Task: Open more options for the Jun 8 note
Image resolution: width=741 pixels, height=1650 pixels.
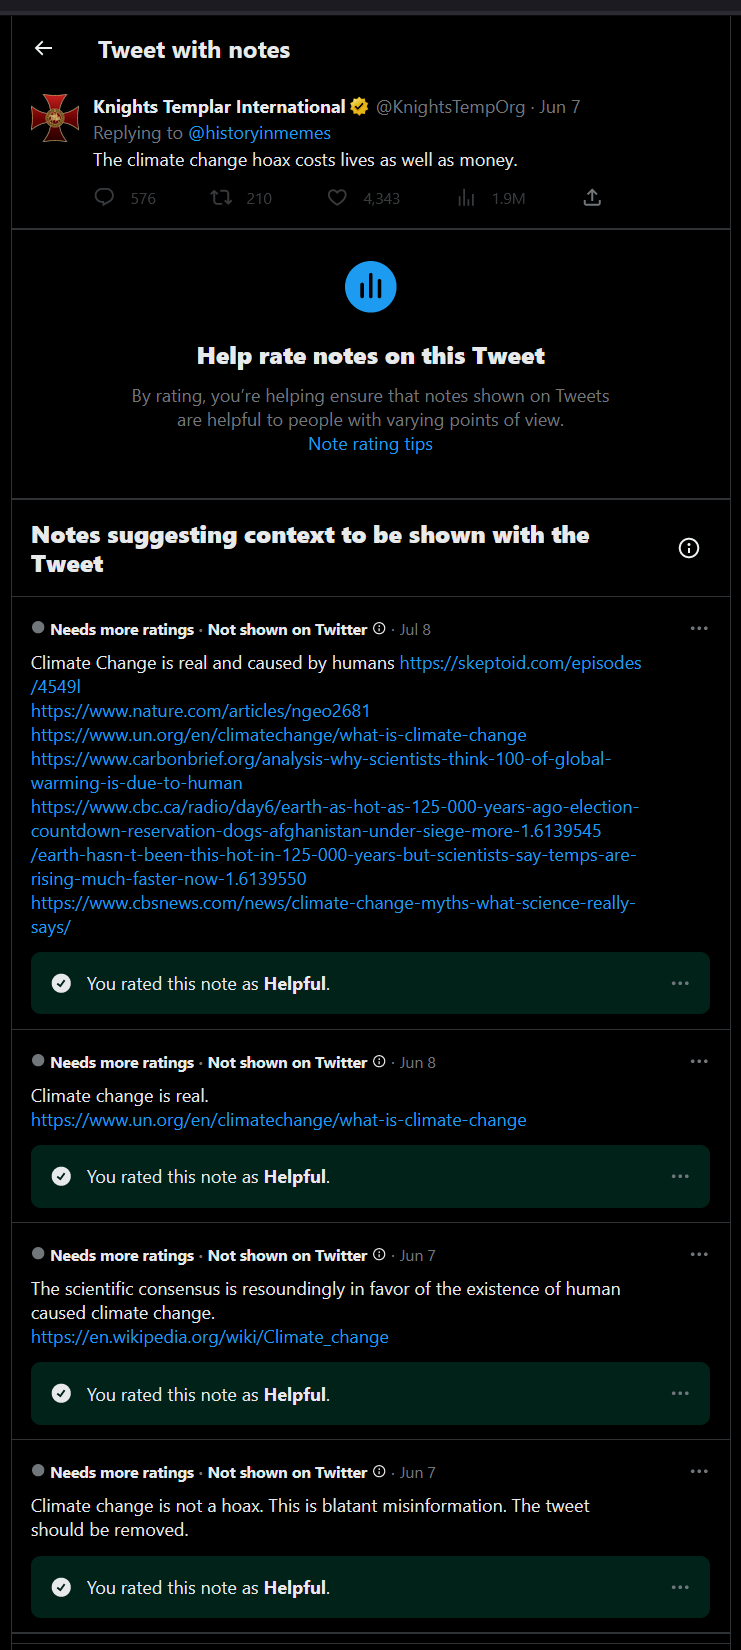Action: (699, 1061)
